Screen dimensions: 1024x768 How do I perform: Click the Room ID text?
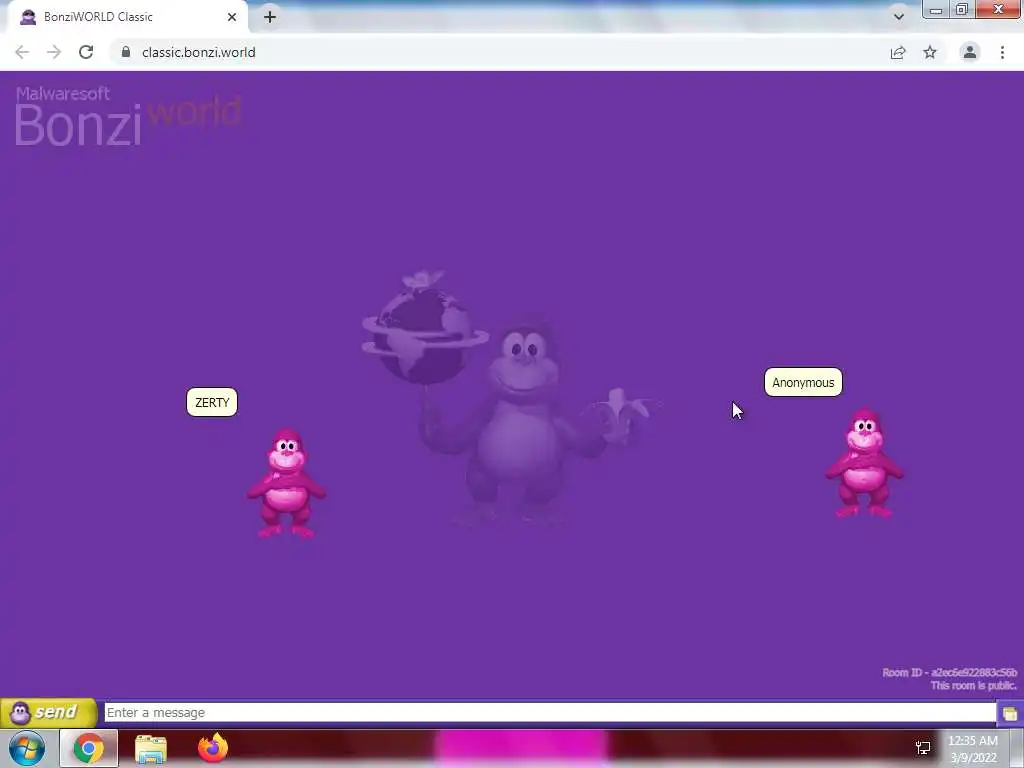949,672
